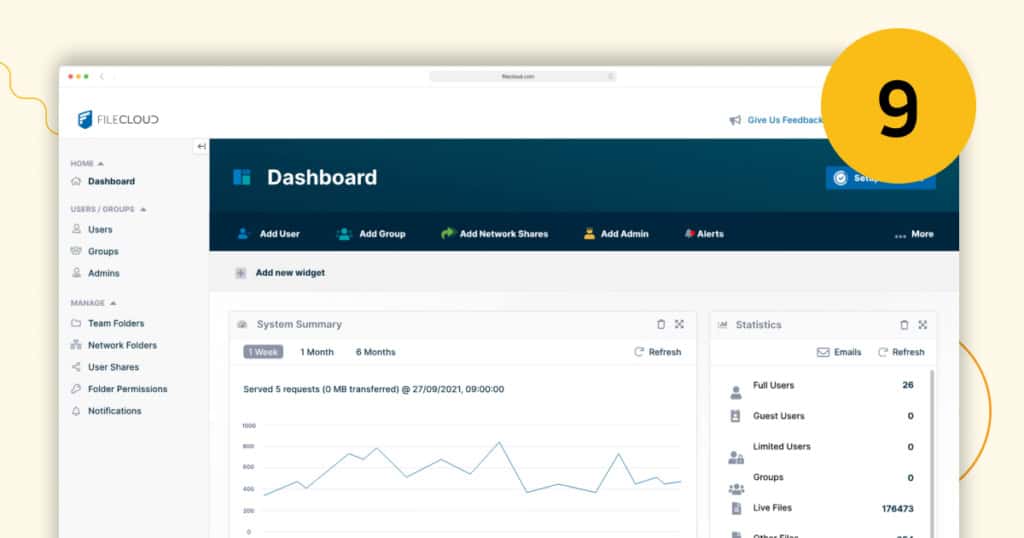
Task: Switch chart range to 1 Month
Action: 317,352
